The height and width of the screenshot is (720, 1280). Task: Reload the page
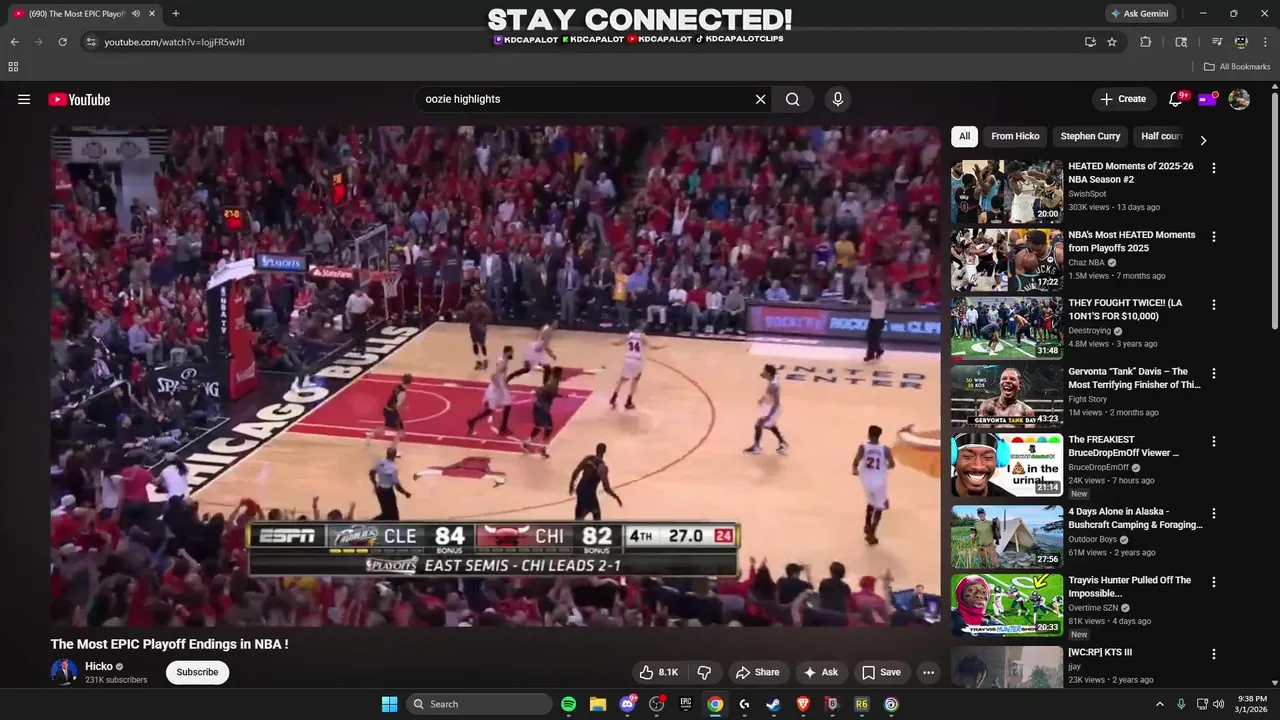point(62,42)
